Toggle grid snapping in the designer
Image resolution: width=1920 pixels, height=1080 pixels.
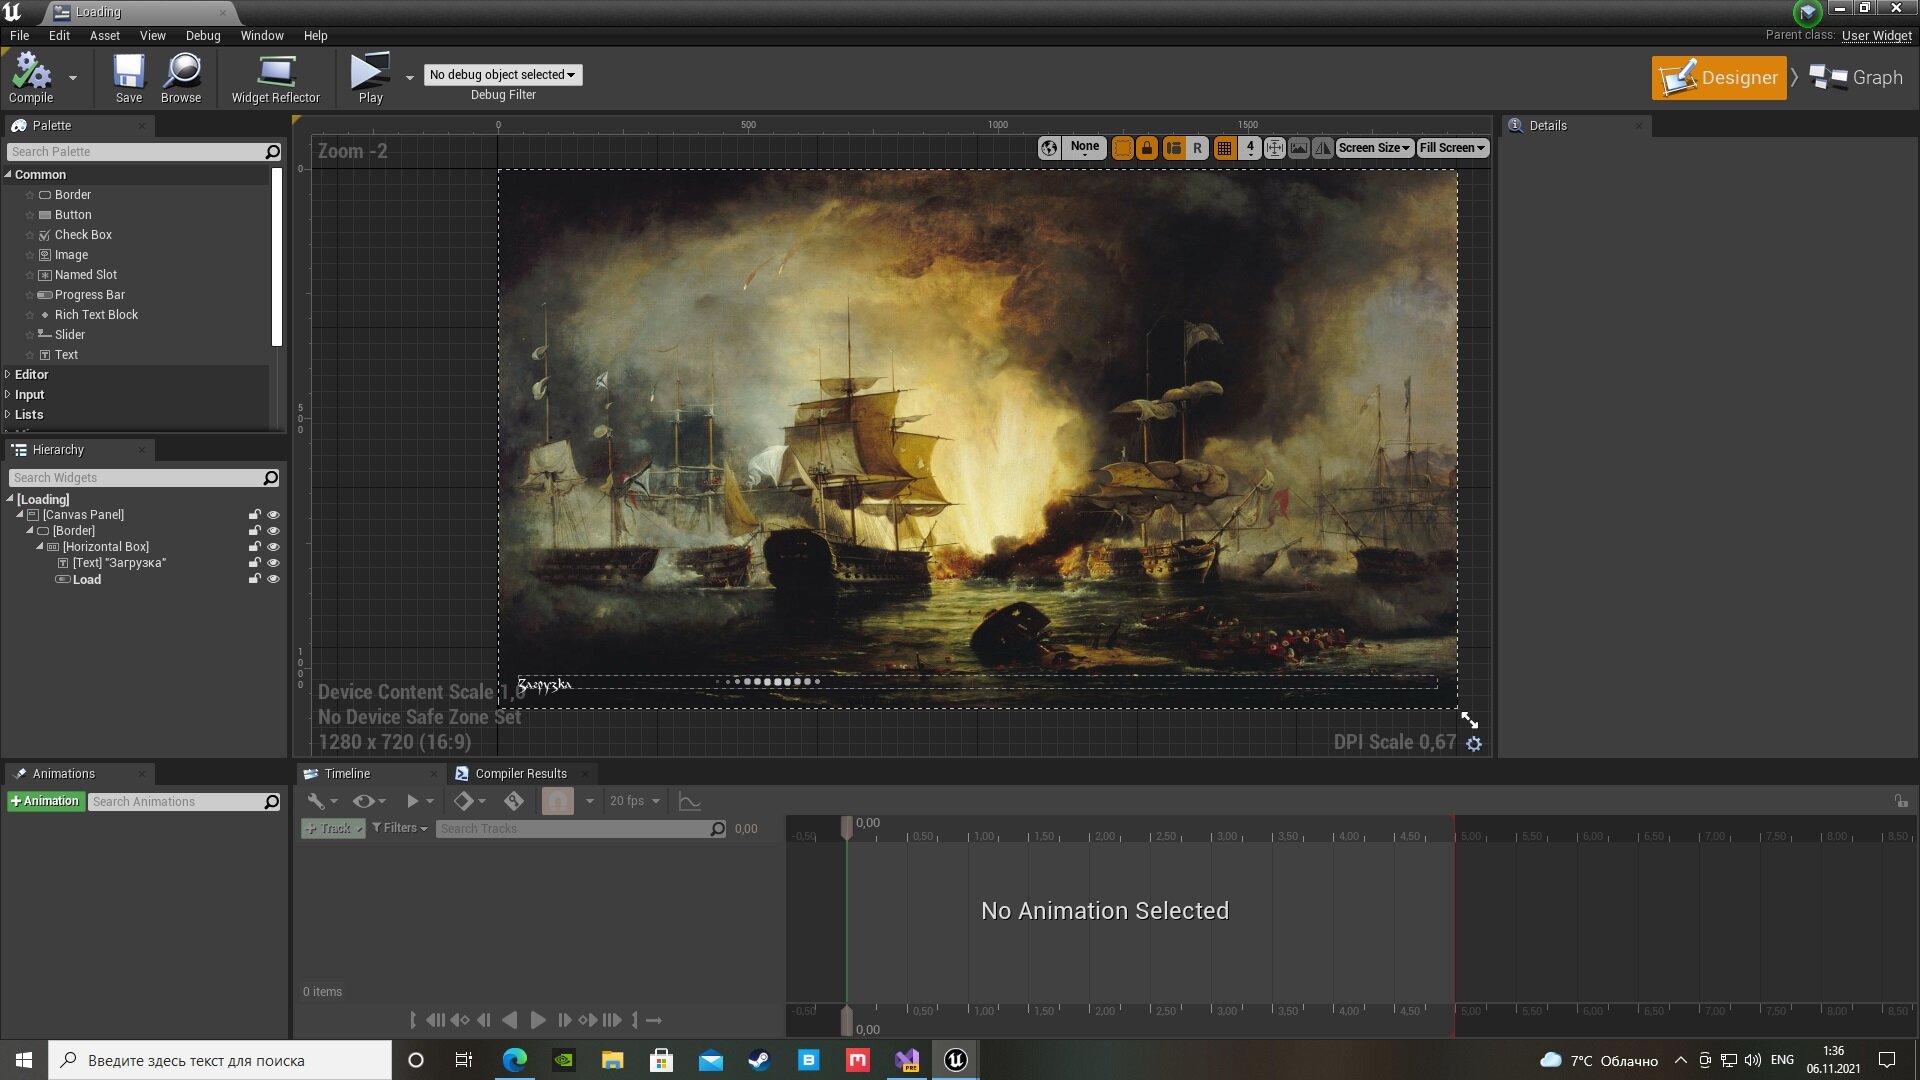pyautogui.click(x=1224, y=148)
